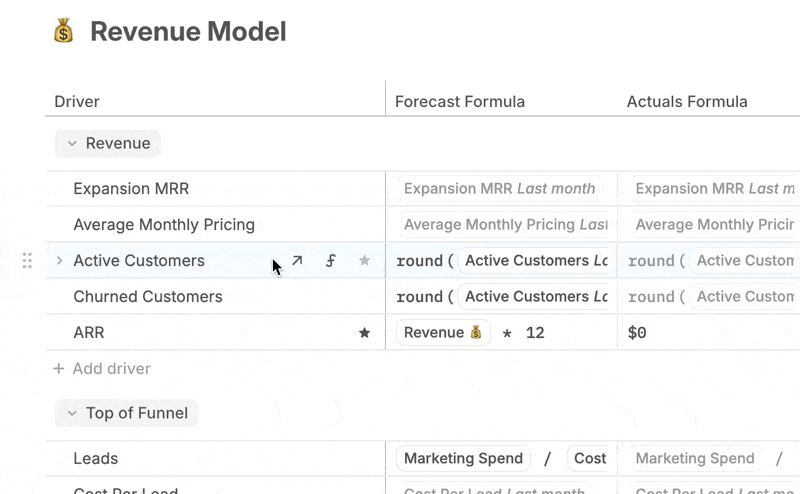The width and height of the screenshot is (800, 494).
Task: Toggle the star on the Active Customers row
Action: (x=364, y=261)
